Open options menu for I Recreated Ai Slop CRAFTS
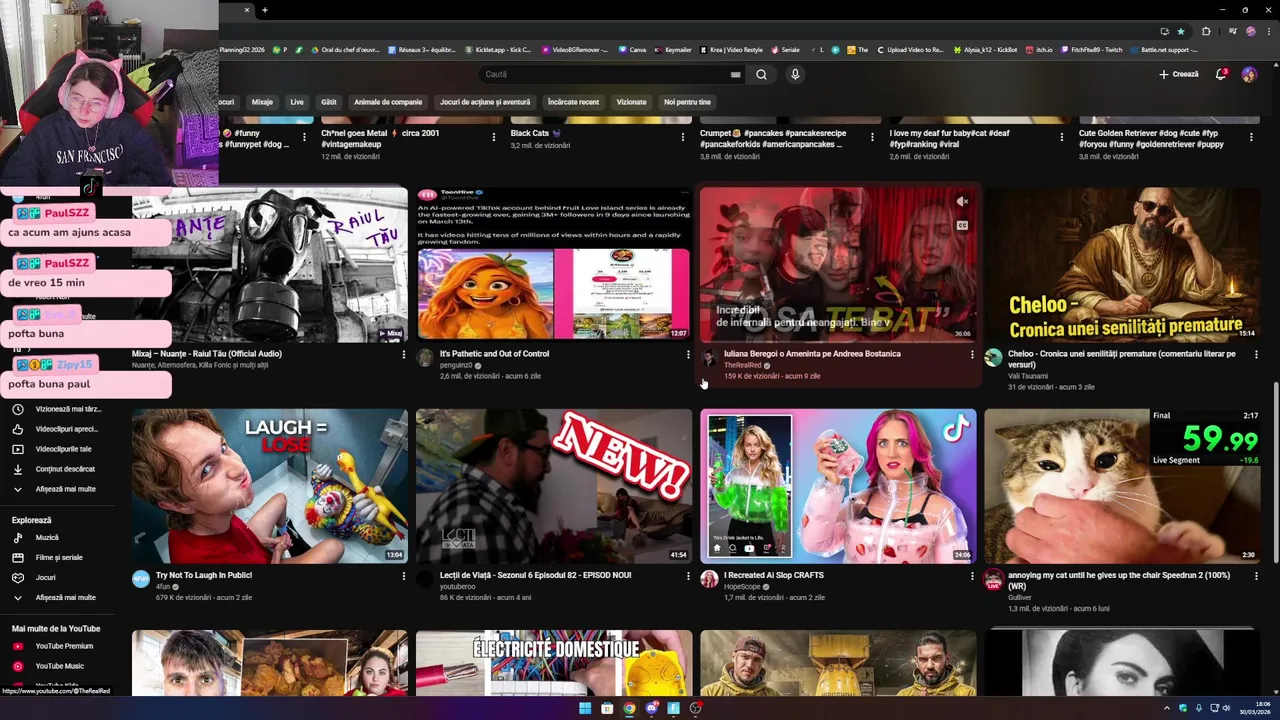The width and height of the screenshot is (1280, 720). [x=972, y=576]
